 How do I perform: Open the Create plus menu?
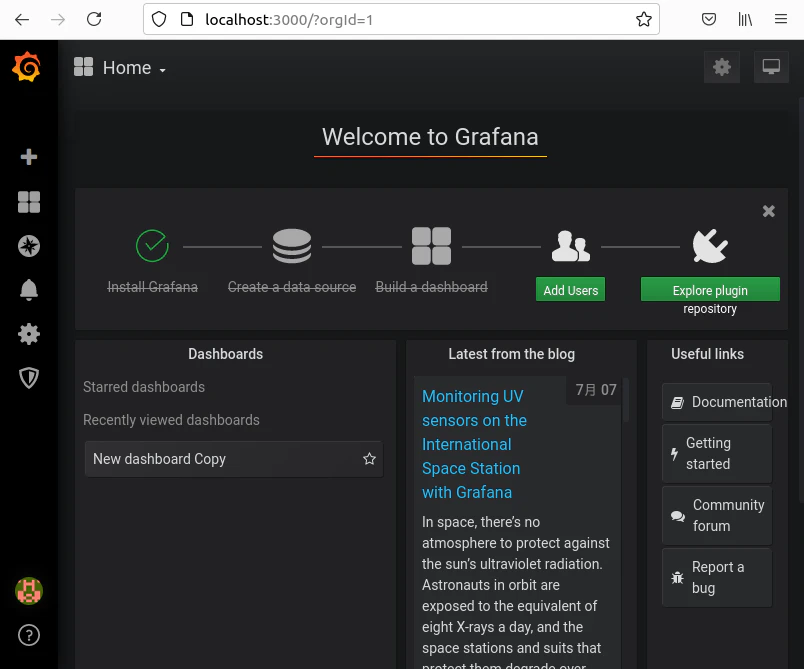[x=29, y=157]
